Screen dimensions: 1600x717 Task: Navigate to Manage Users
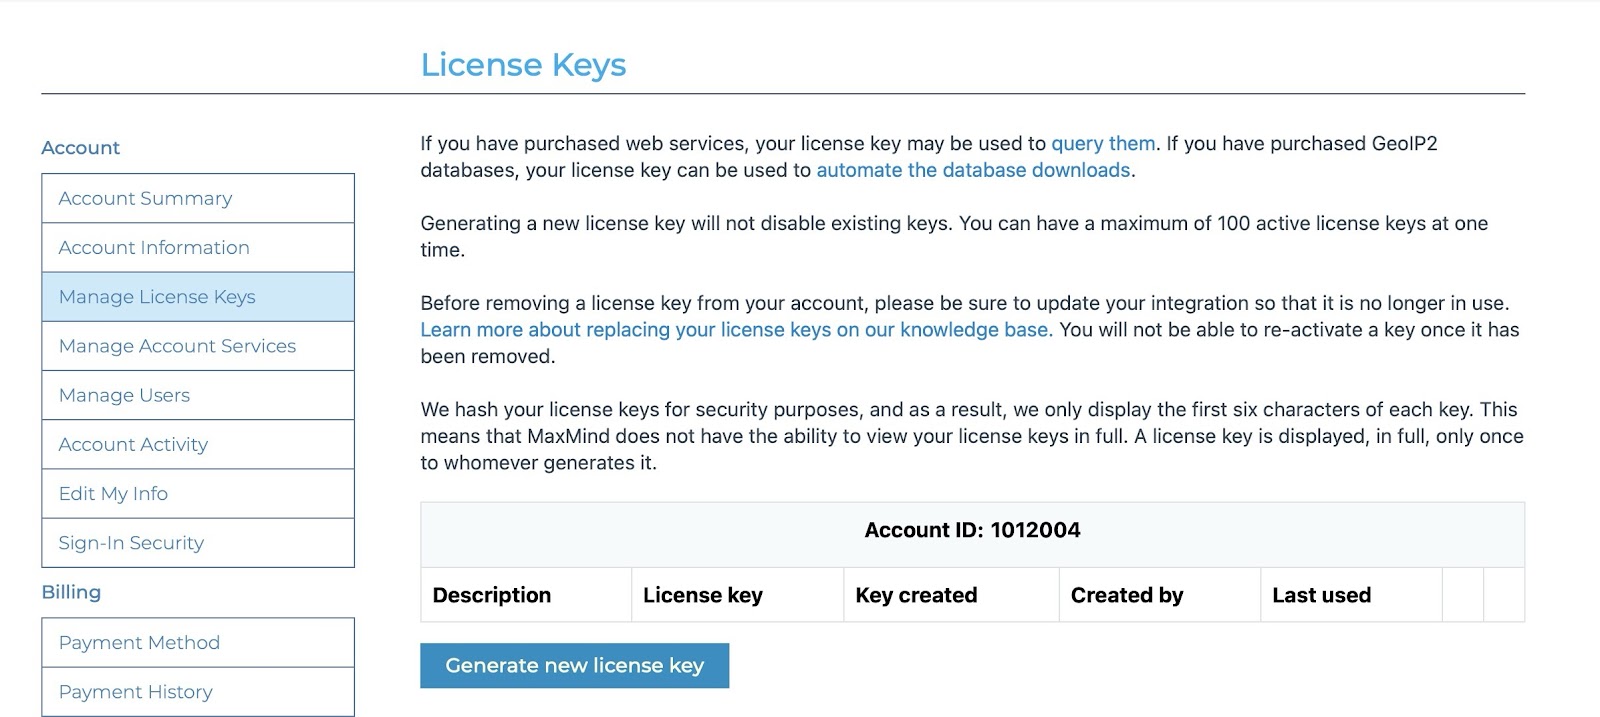click(124, 395)
